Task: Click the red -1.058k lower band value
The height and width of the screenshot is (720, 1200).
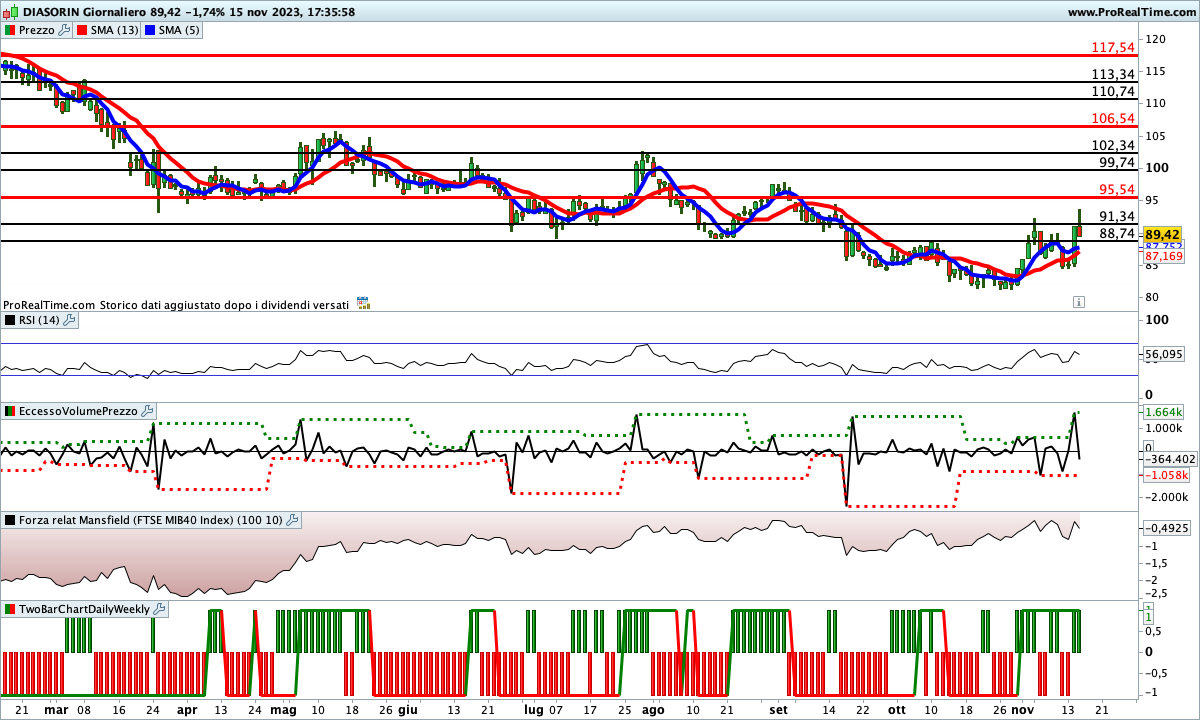Action: pyautogui.click(x=1165, y=475)
